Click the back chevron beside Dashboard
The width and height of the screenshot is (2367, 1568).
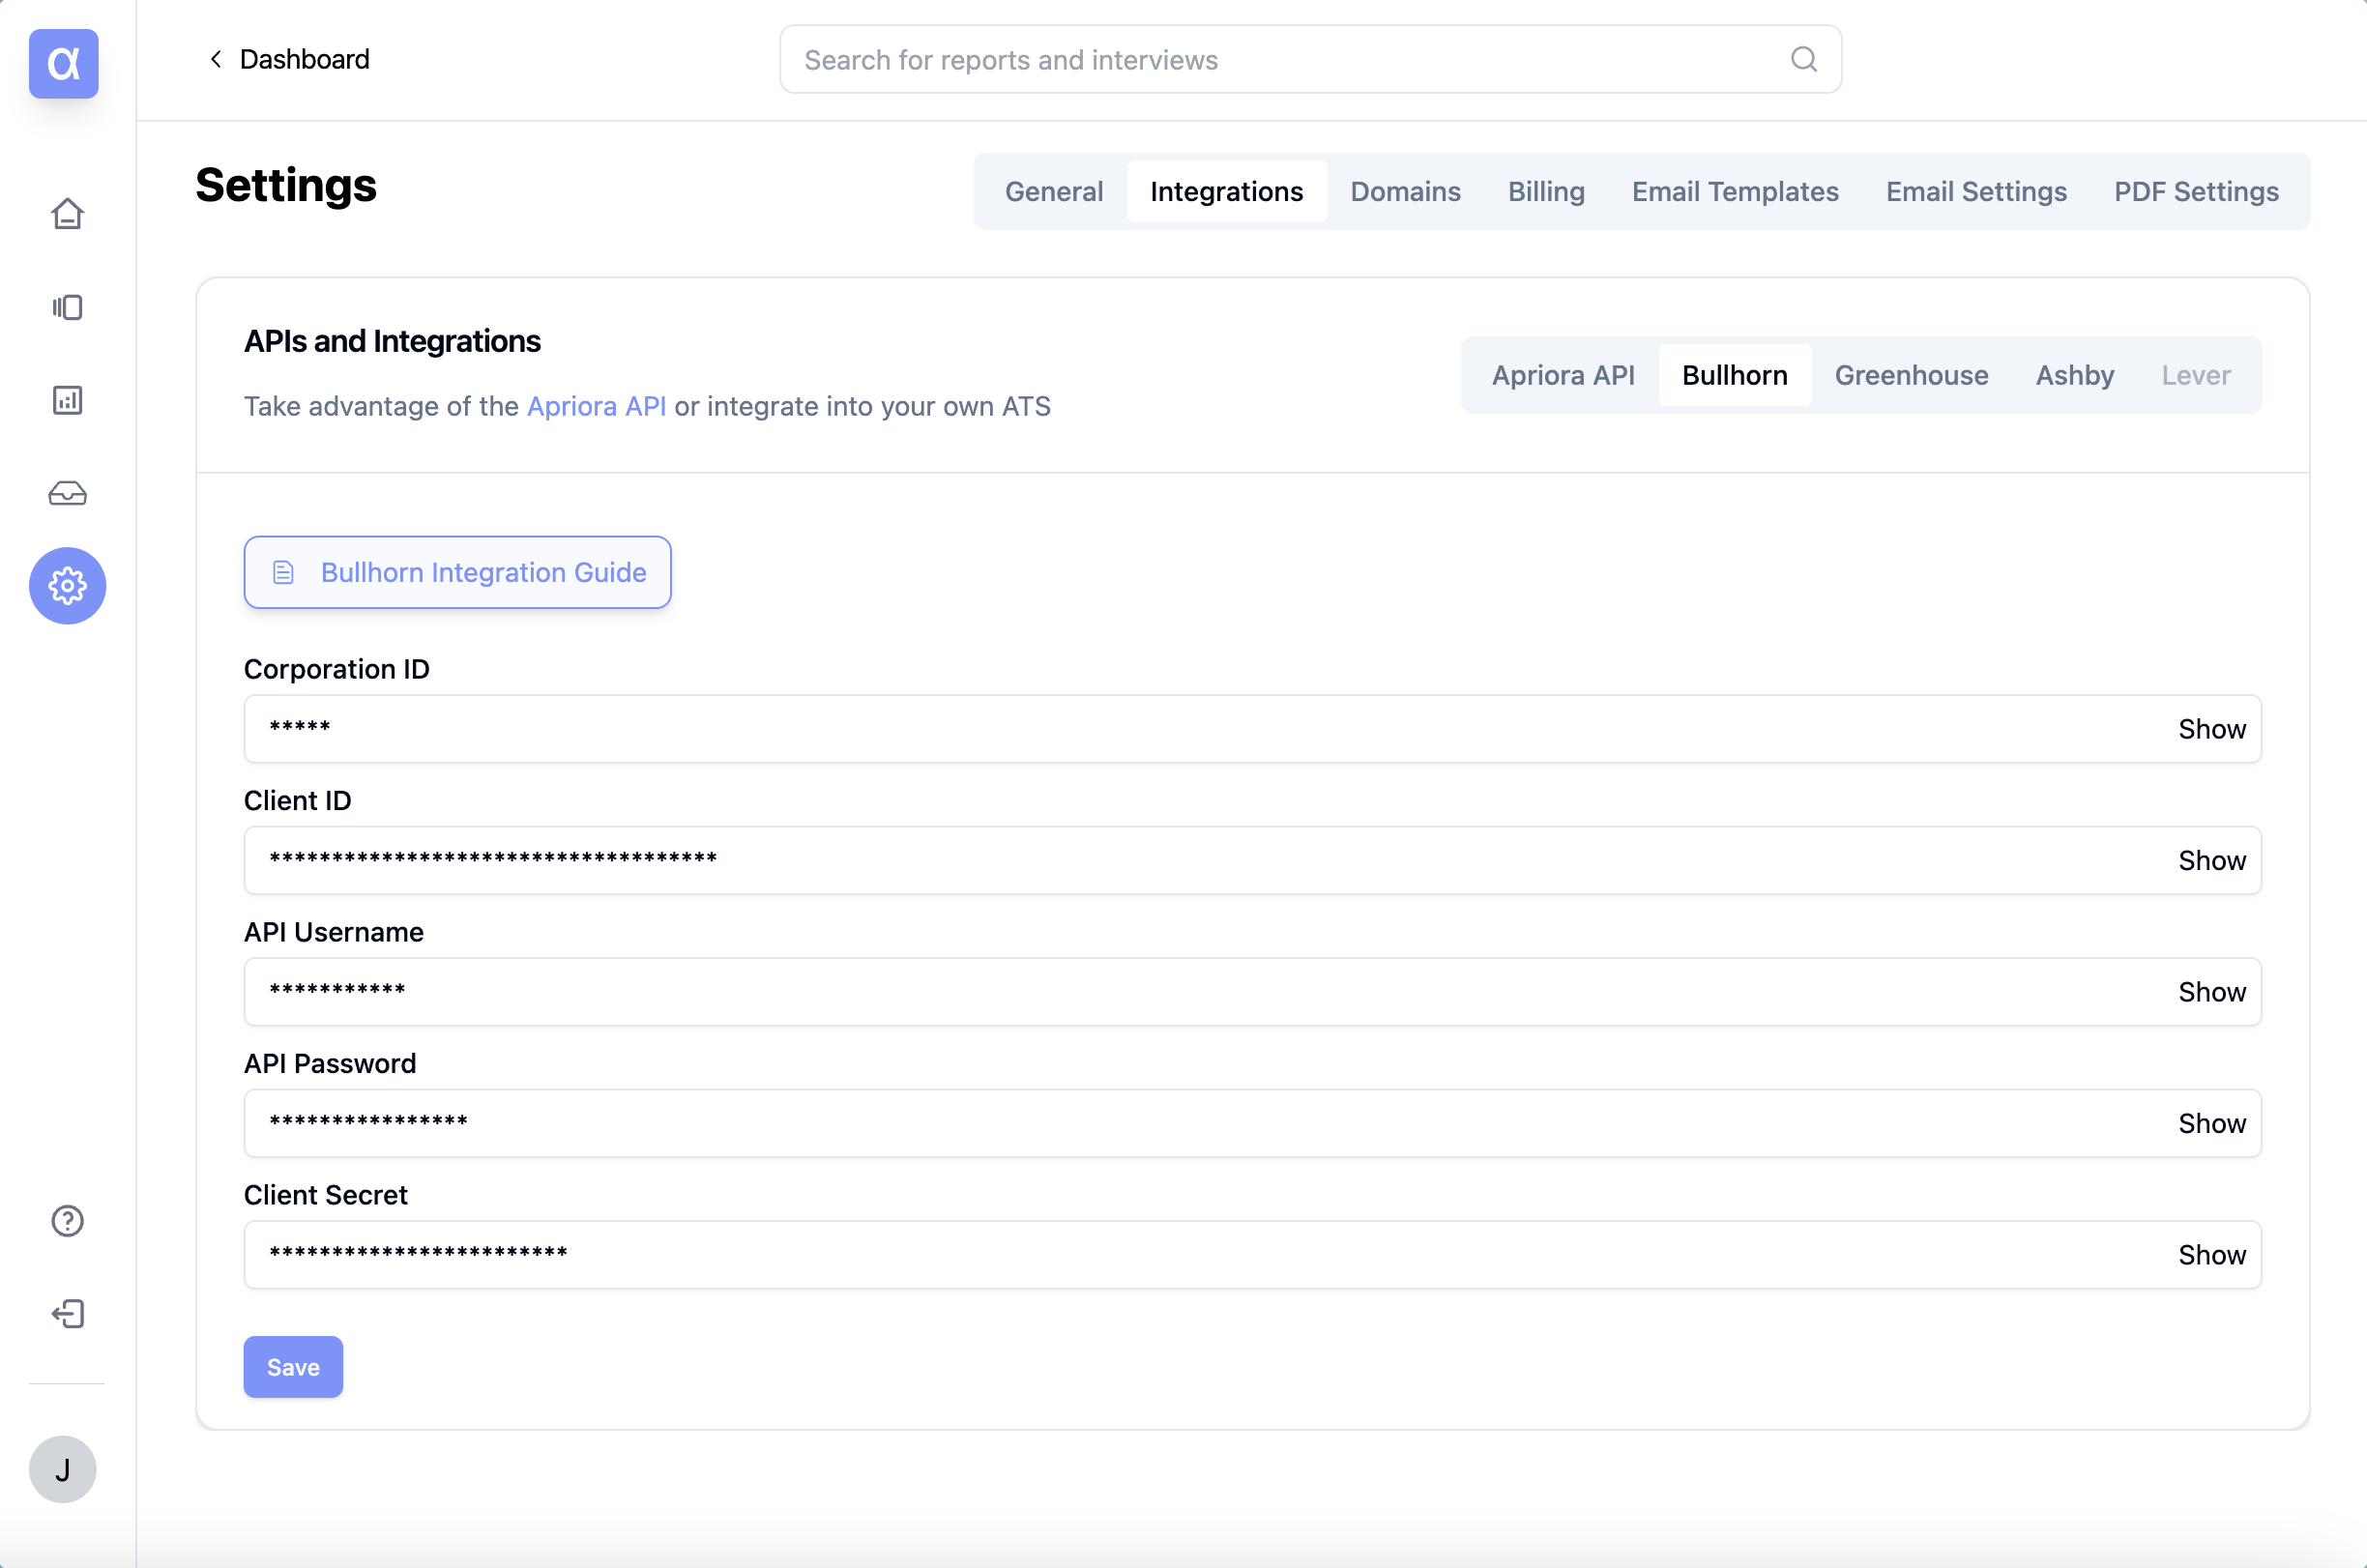coord(215,59)
